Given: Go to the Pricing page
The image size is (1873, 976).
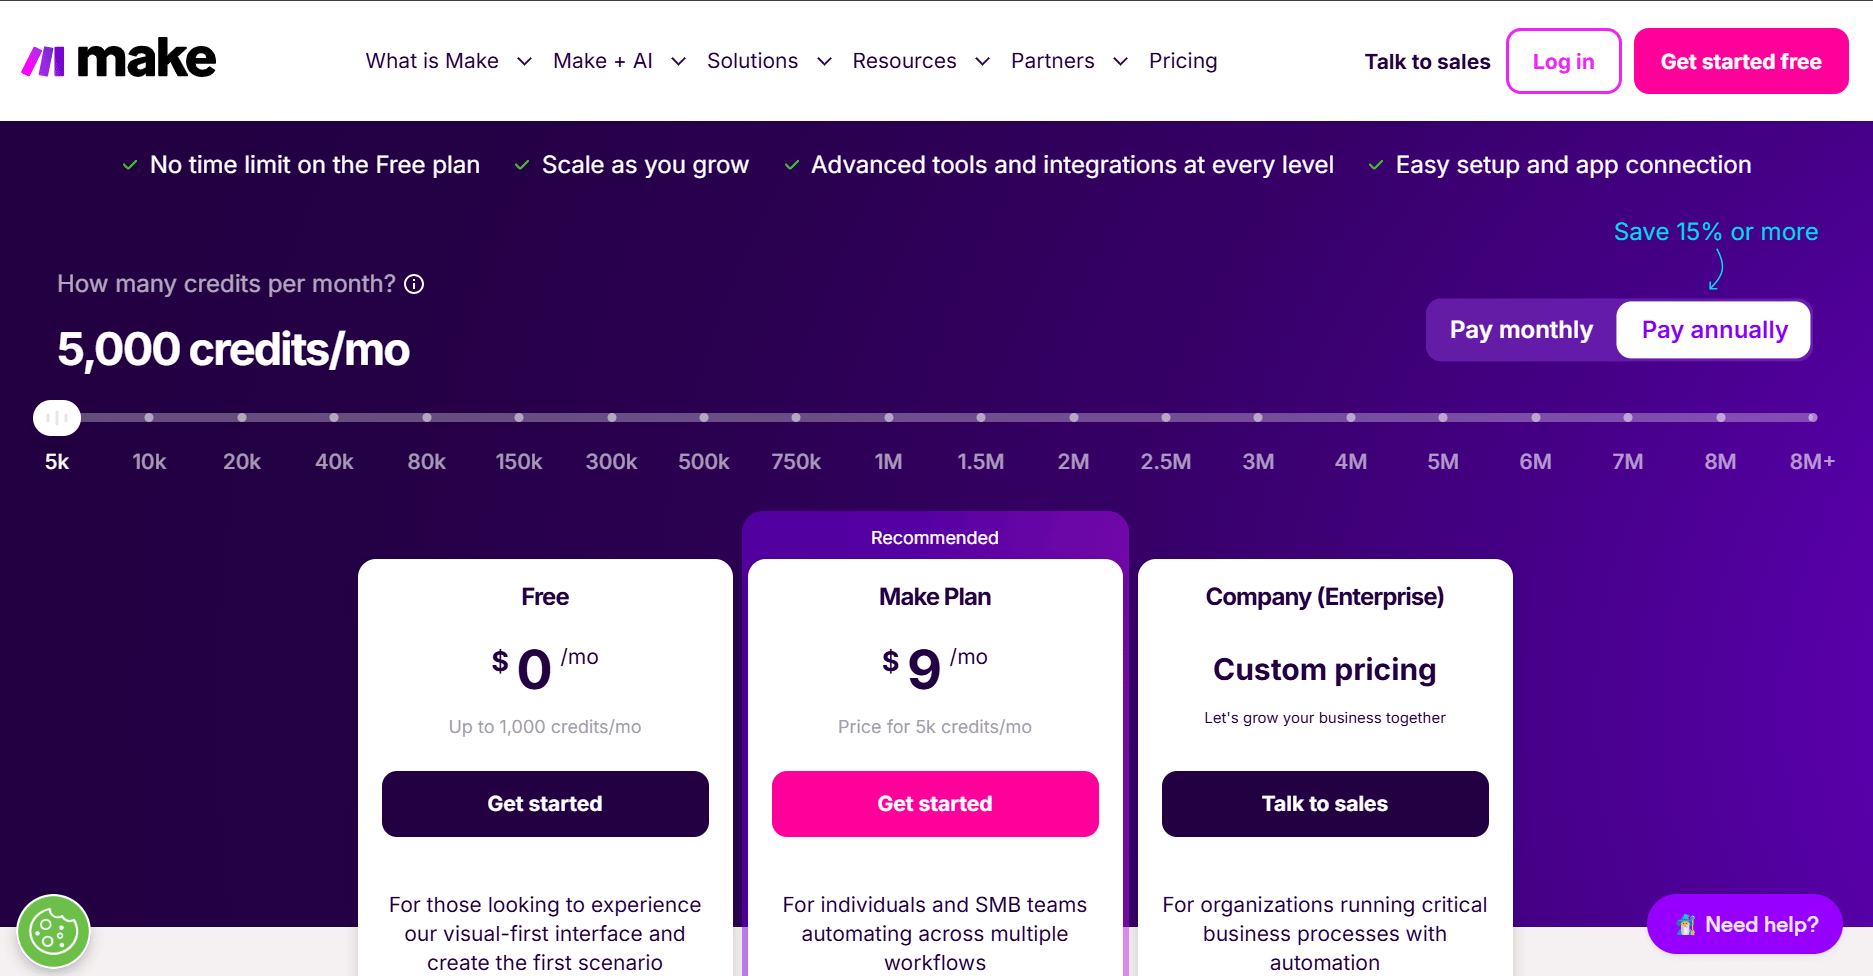Looking at the screenshot, I should [x=1183, y=61].
